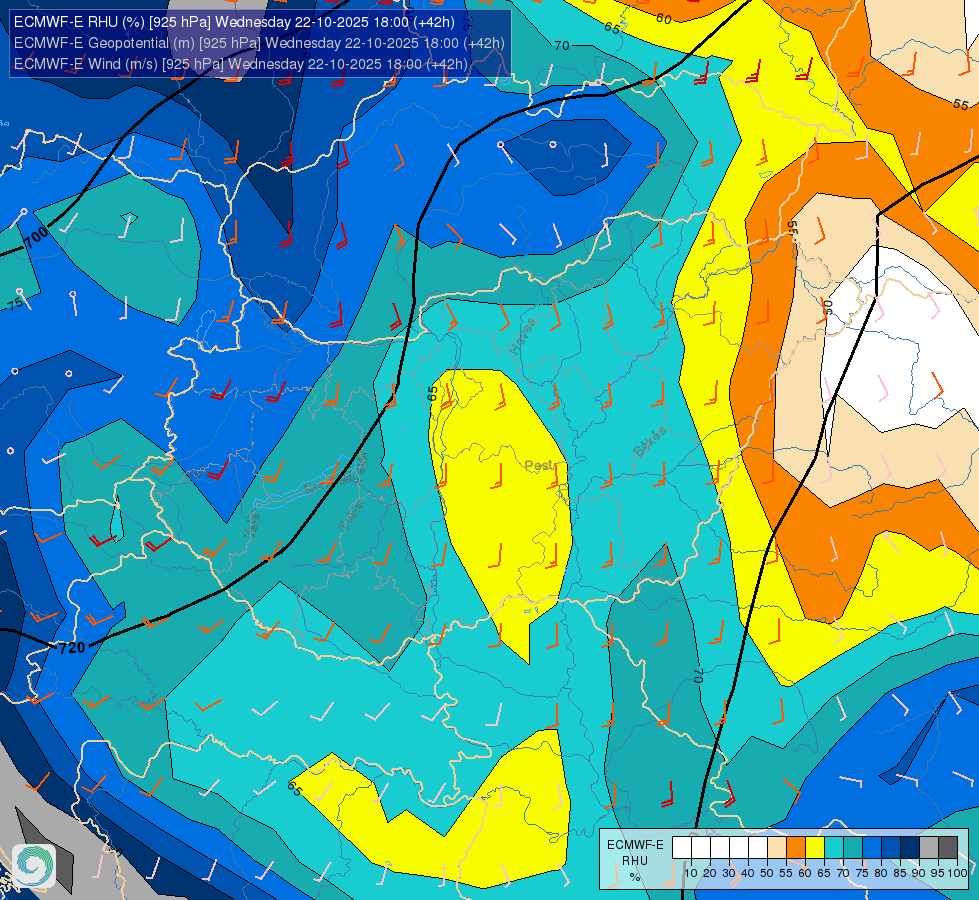
Task: Click the '700' geopotential contour label
Action: [36, 237]
